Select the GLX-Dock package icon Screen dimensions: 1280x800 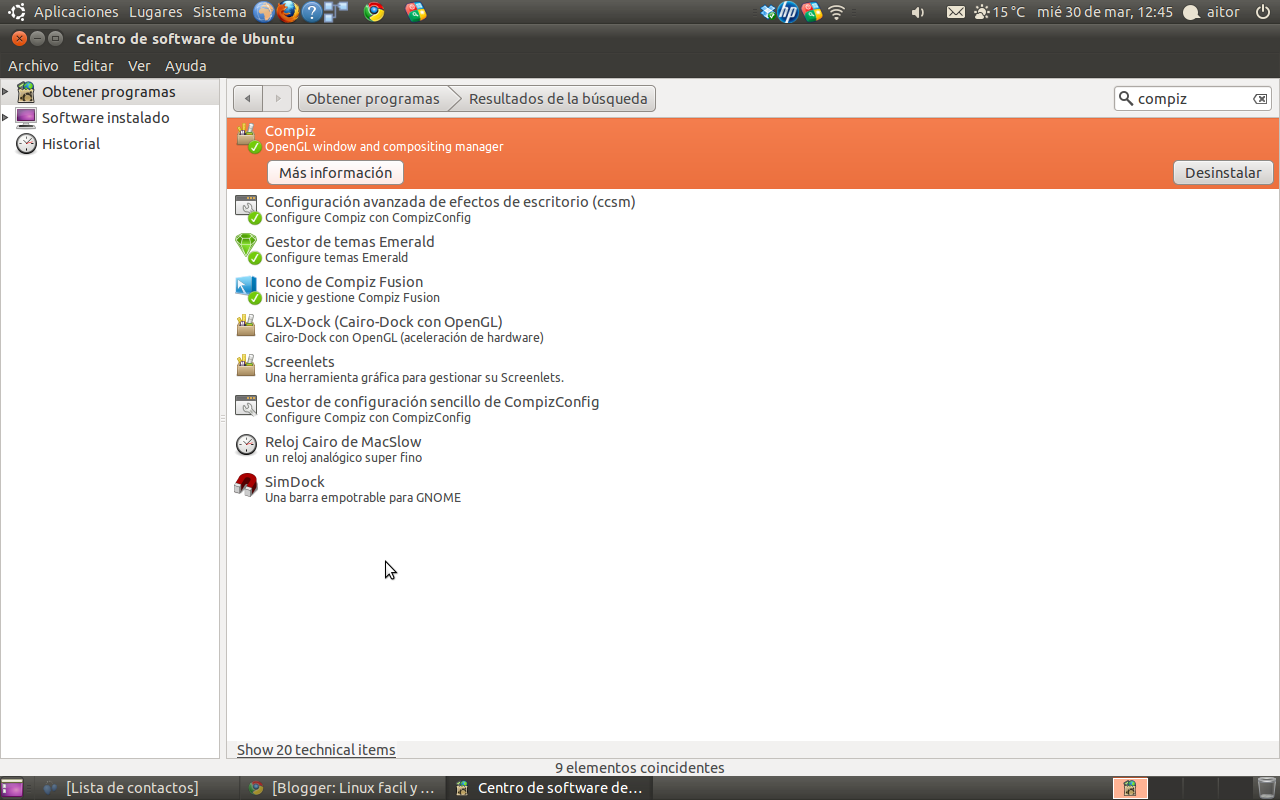pyautogui.click(x=246, y=326)
